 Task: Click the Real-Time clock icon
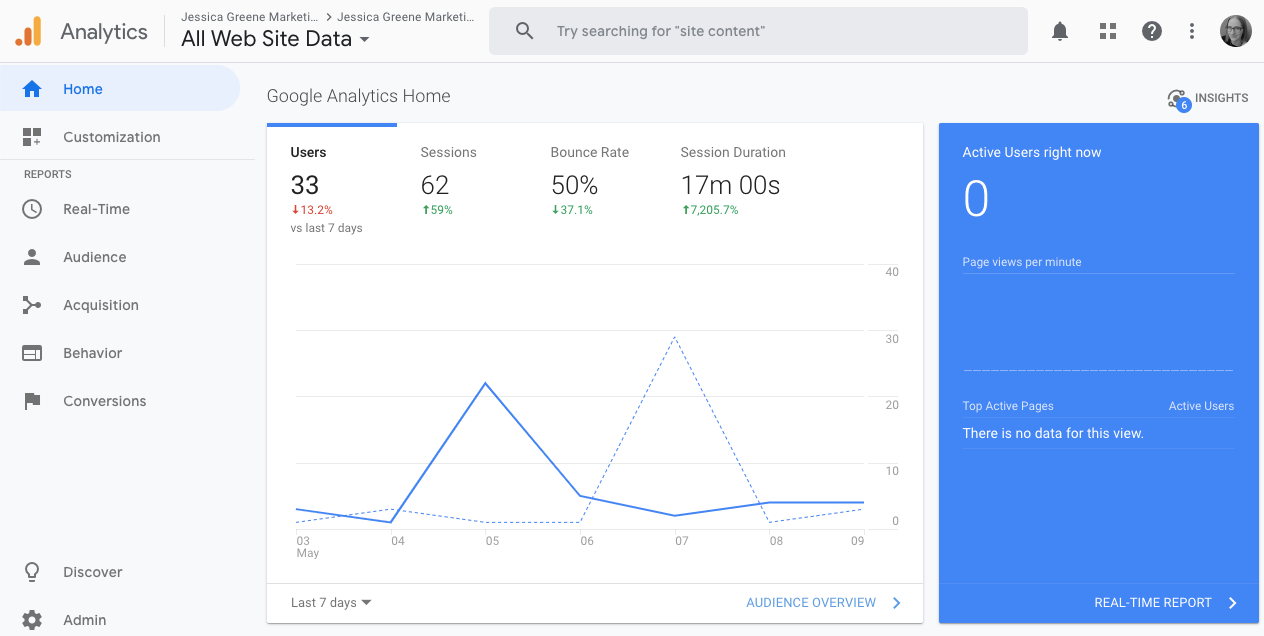(32, 209)
